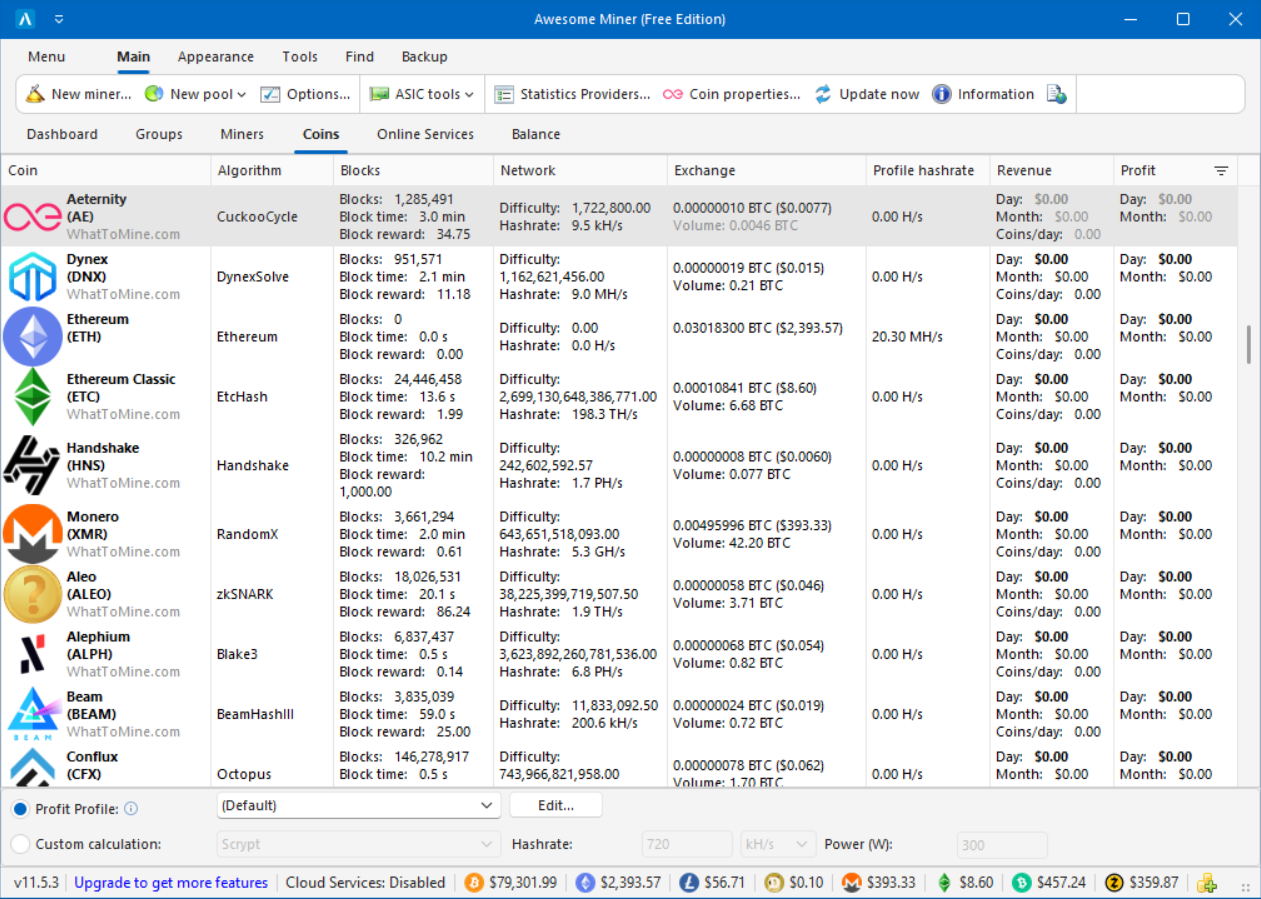The height and width of the screenshot is (899, 1261).
Task: Open the (Default) profit profile dropdown
Action: 358,805
